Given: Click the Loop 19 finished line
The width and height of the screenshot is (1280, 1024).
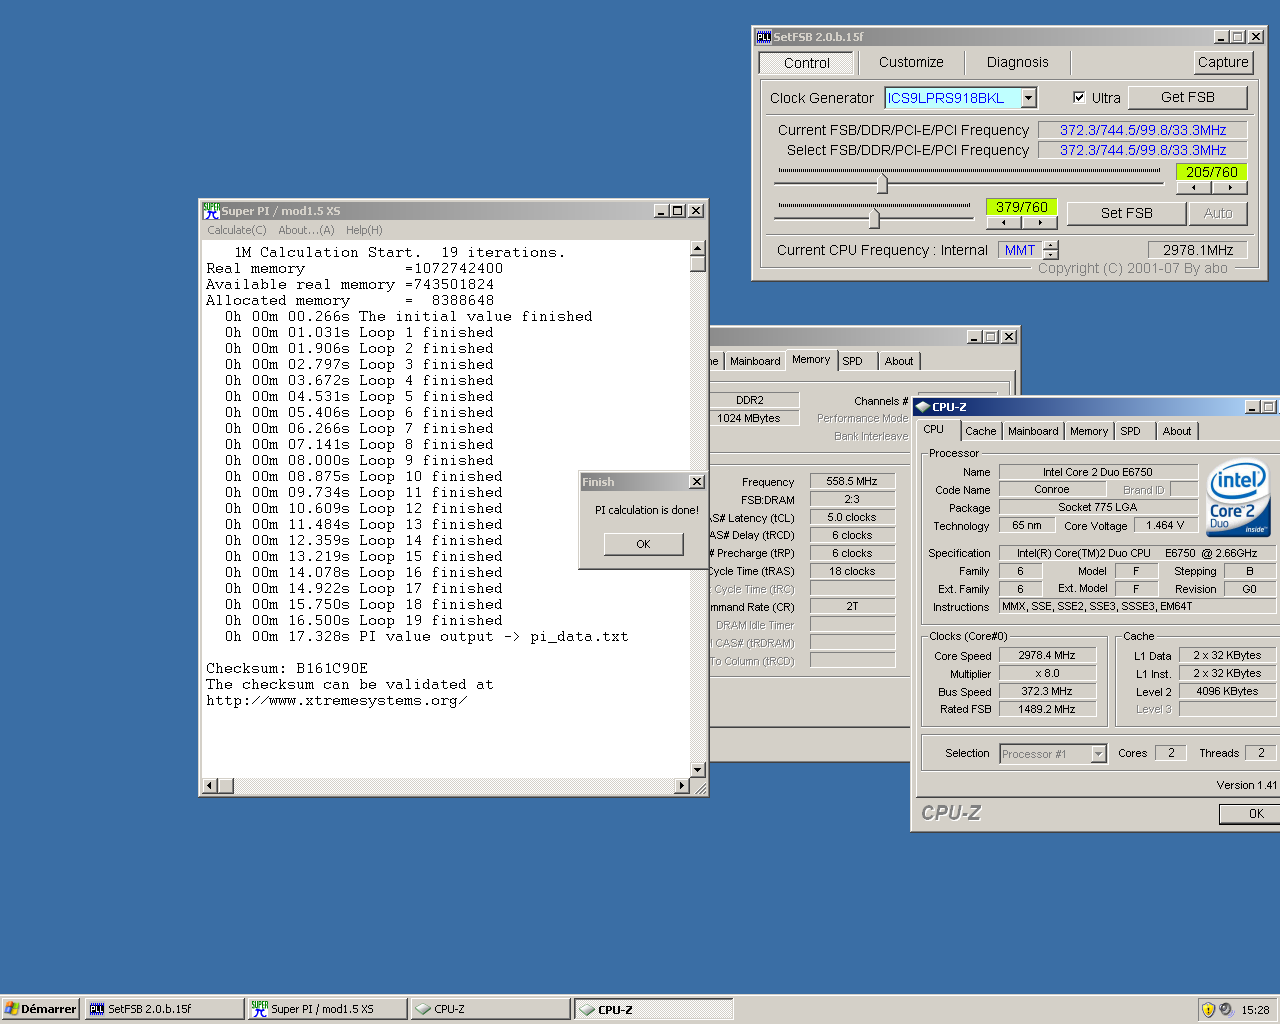Looking at the screenshot, I should pos(363,620).
